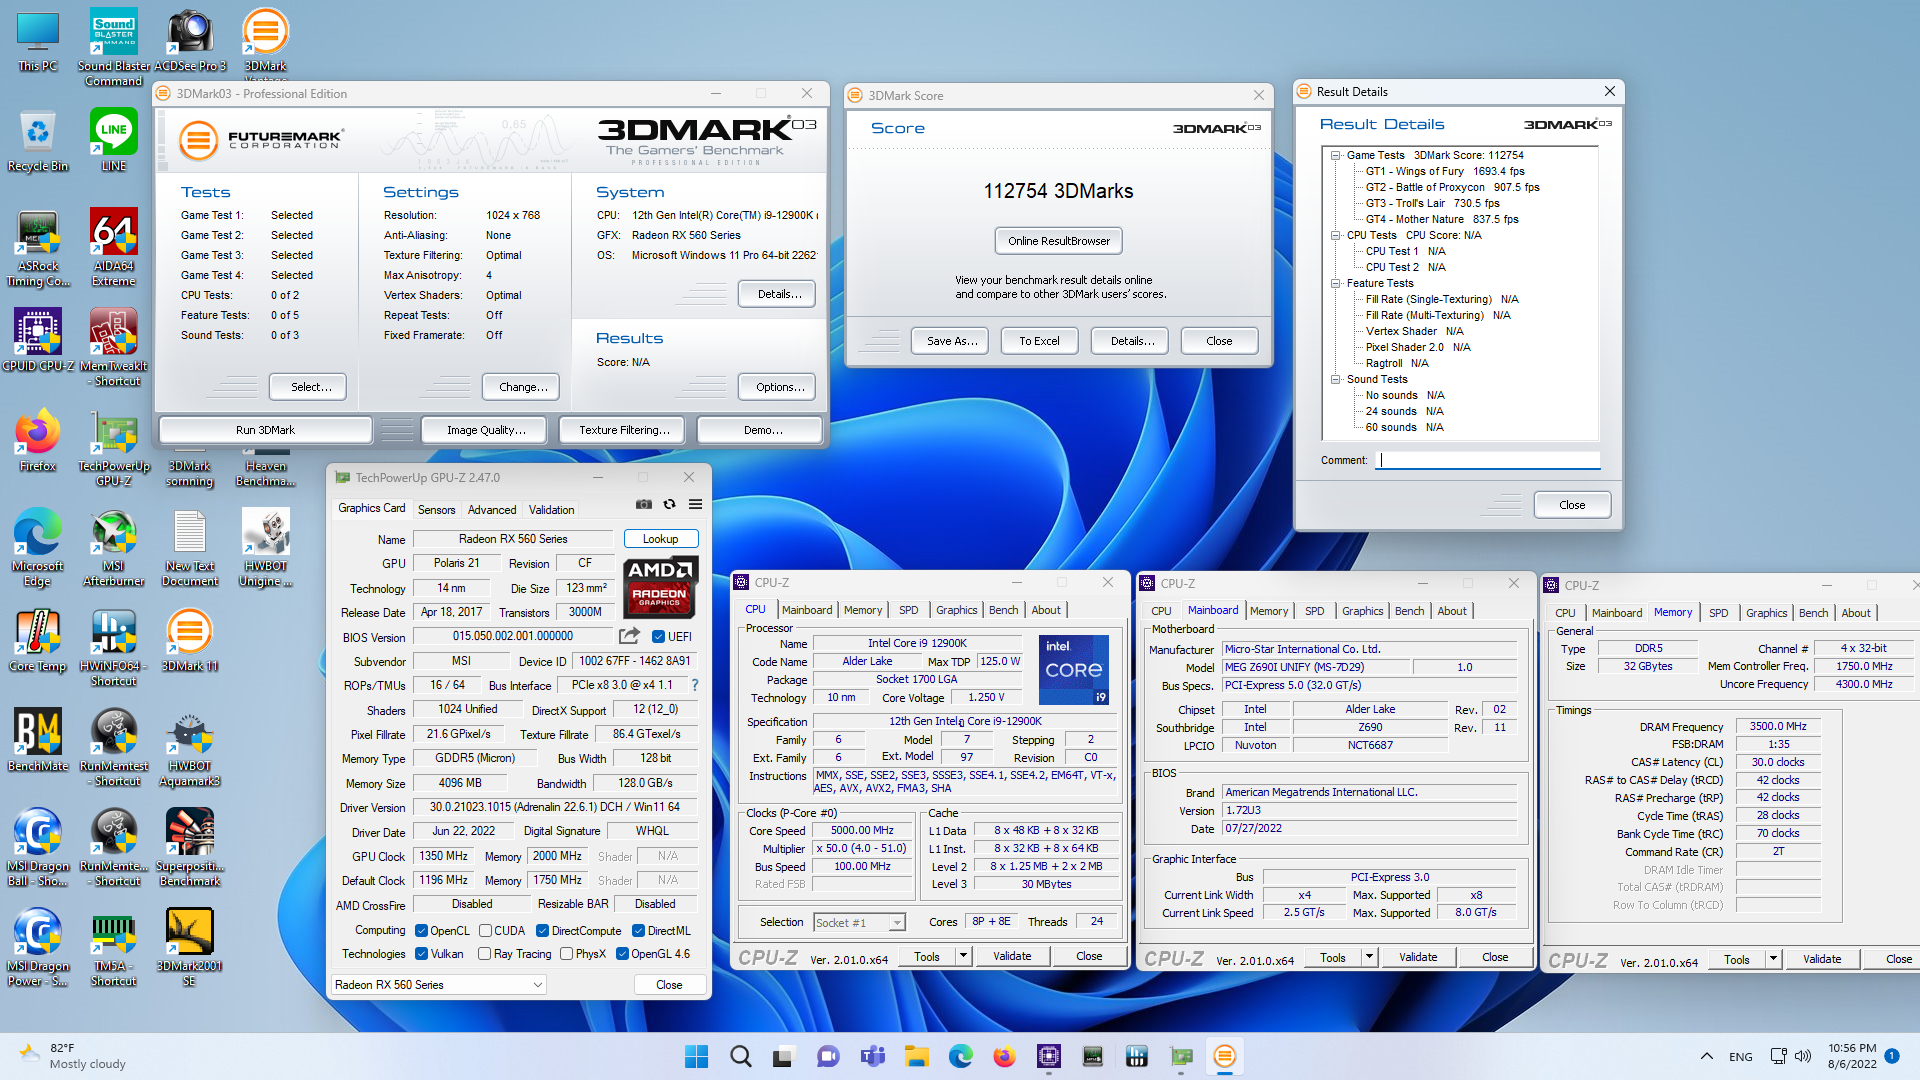Viewport: 1920px width, 1080px height.
Task: Open the CPUID CPU-Z desktop icon
Action: click(x=38, y=340)
